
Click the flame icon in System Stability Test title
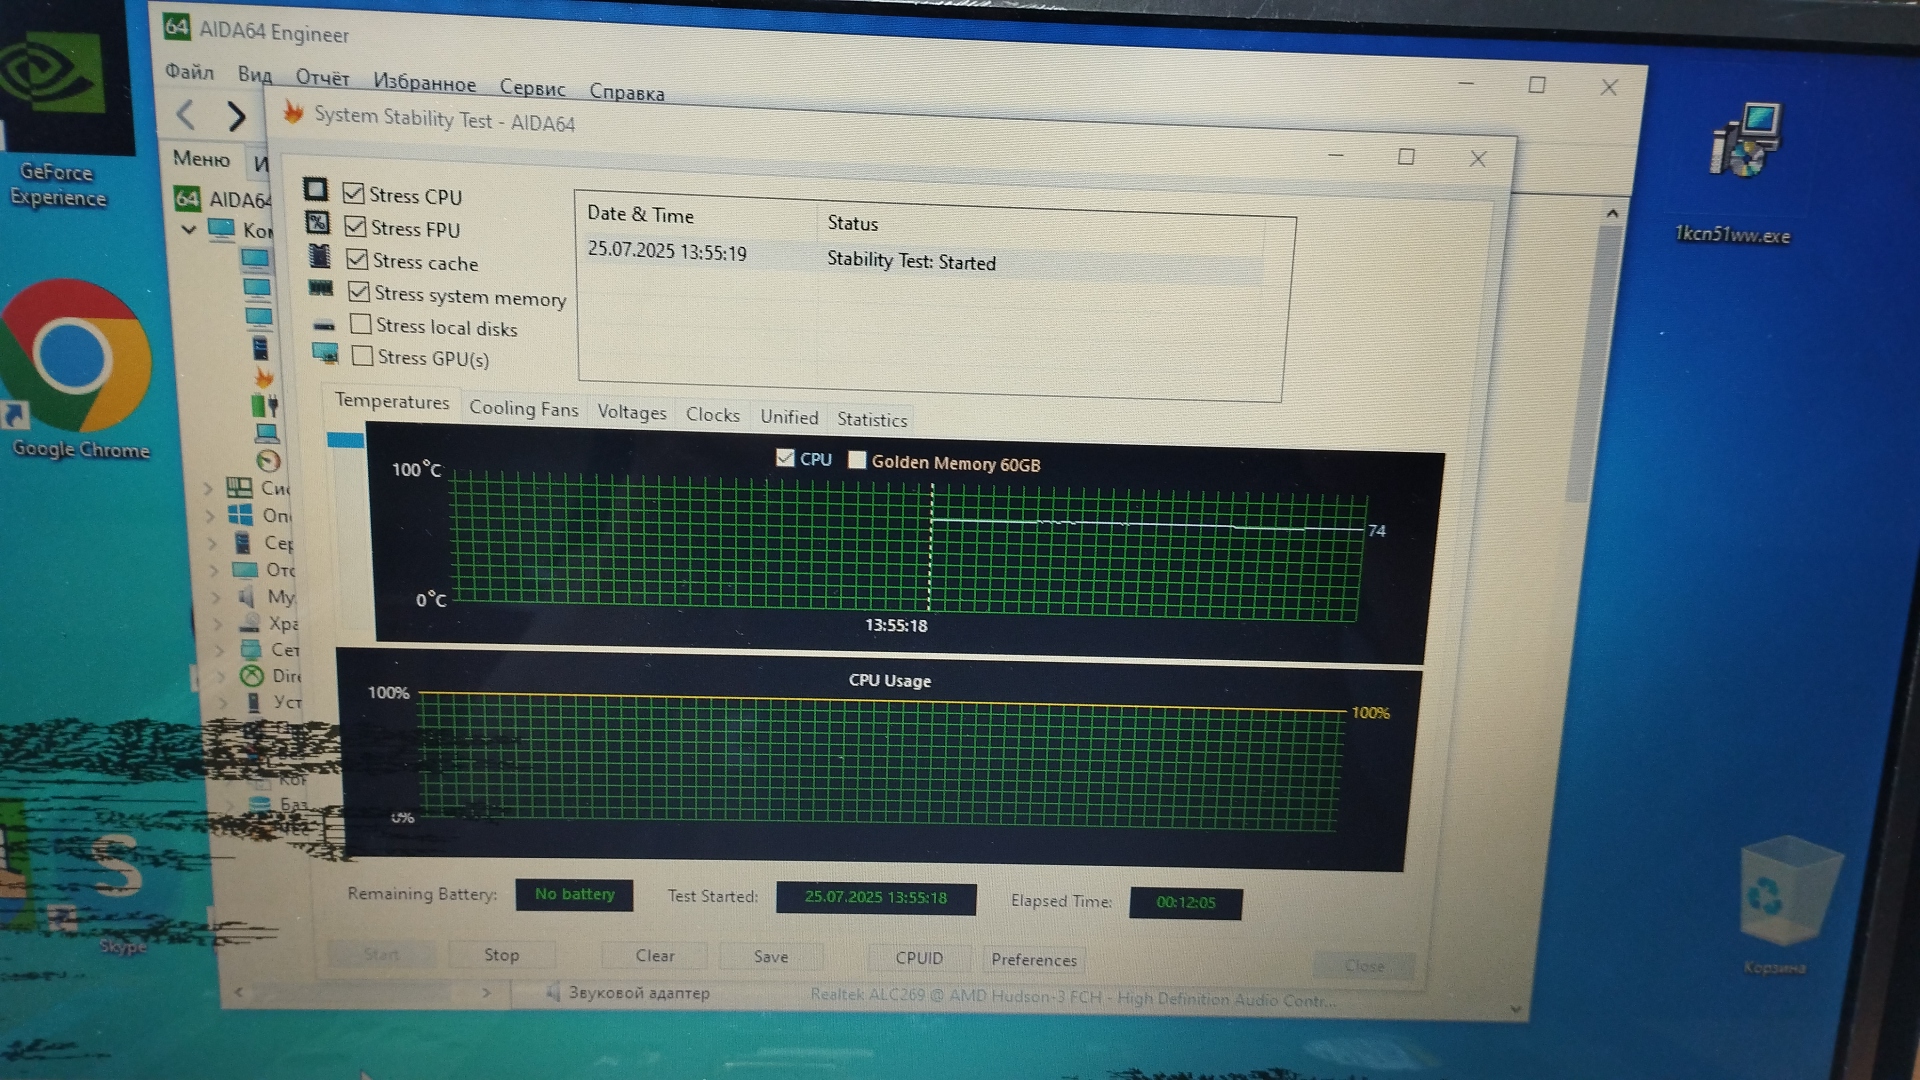pyautogui.click(x=293, y=113)
